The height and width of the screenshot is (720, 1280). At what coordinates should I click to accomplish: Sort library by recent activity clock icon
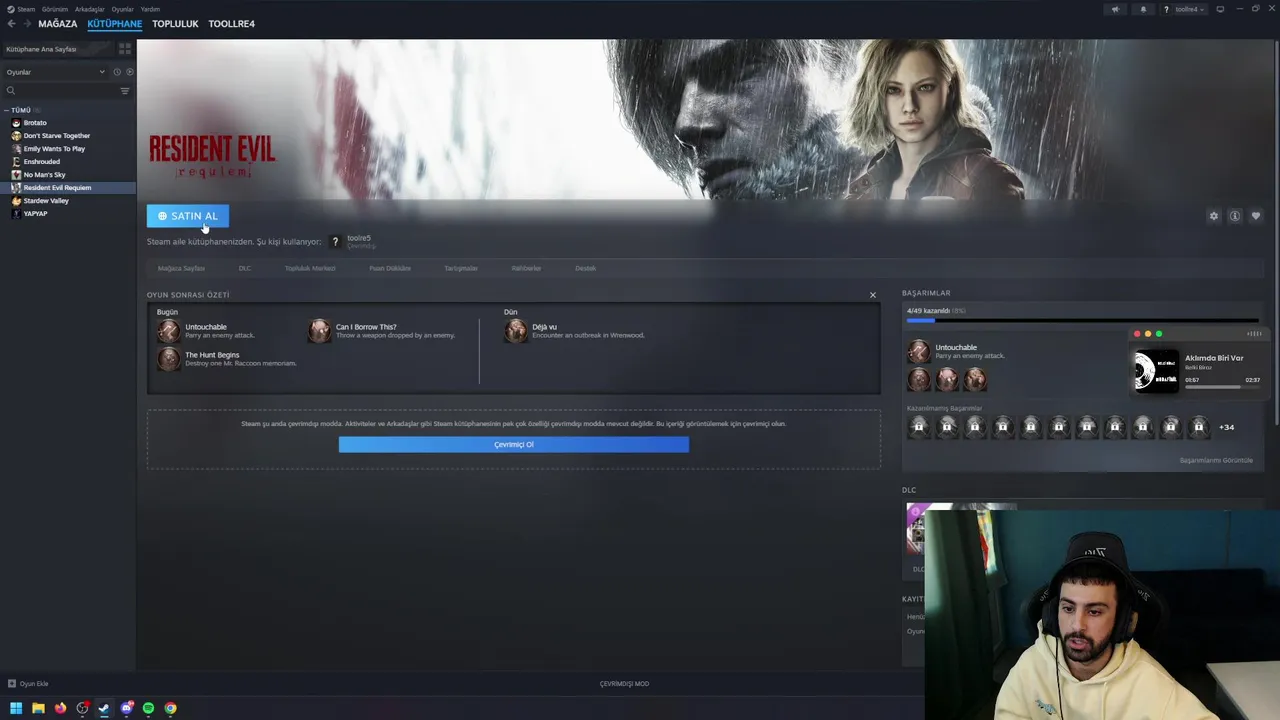click(117, 72)
